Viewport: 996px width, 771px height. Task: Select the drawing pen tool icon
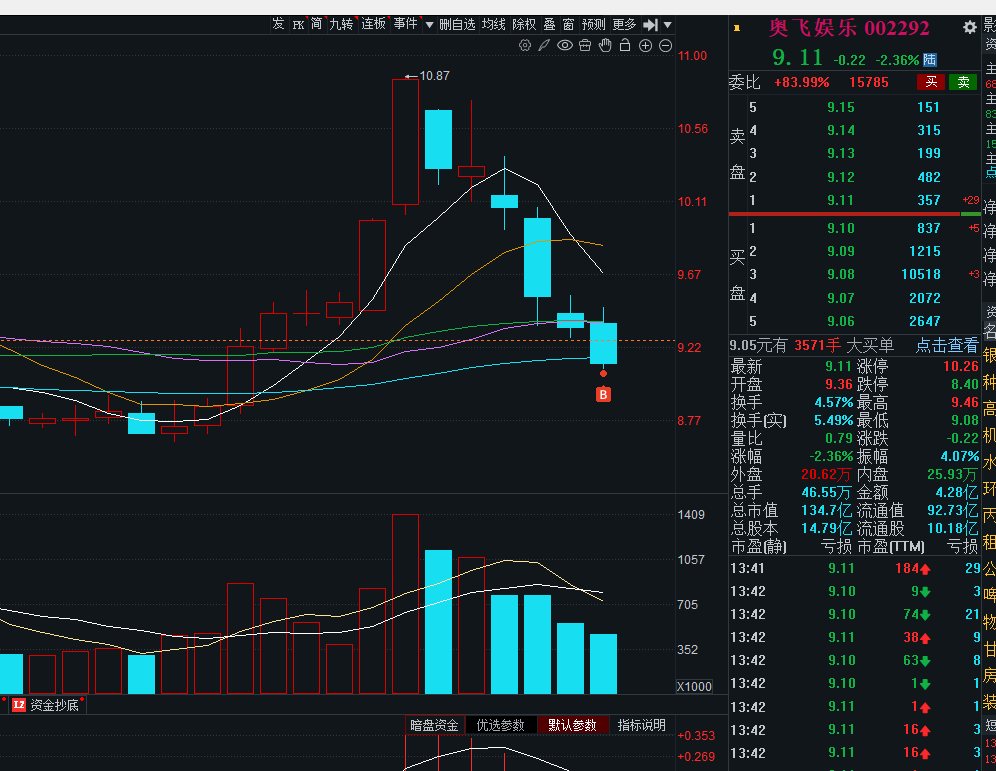point(544,45)
